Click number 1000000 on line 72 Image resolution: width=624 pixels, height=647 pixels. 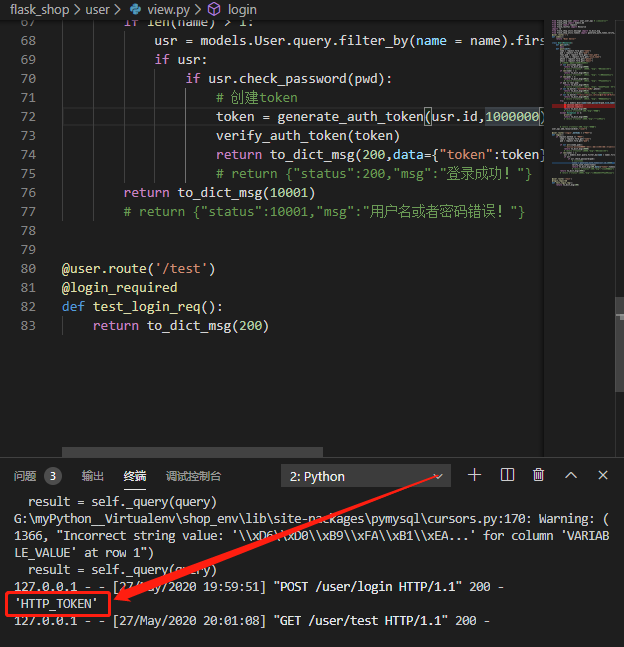pos(512,117)
